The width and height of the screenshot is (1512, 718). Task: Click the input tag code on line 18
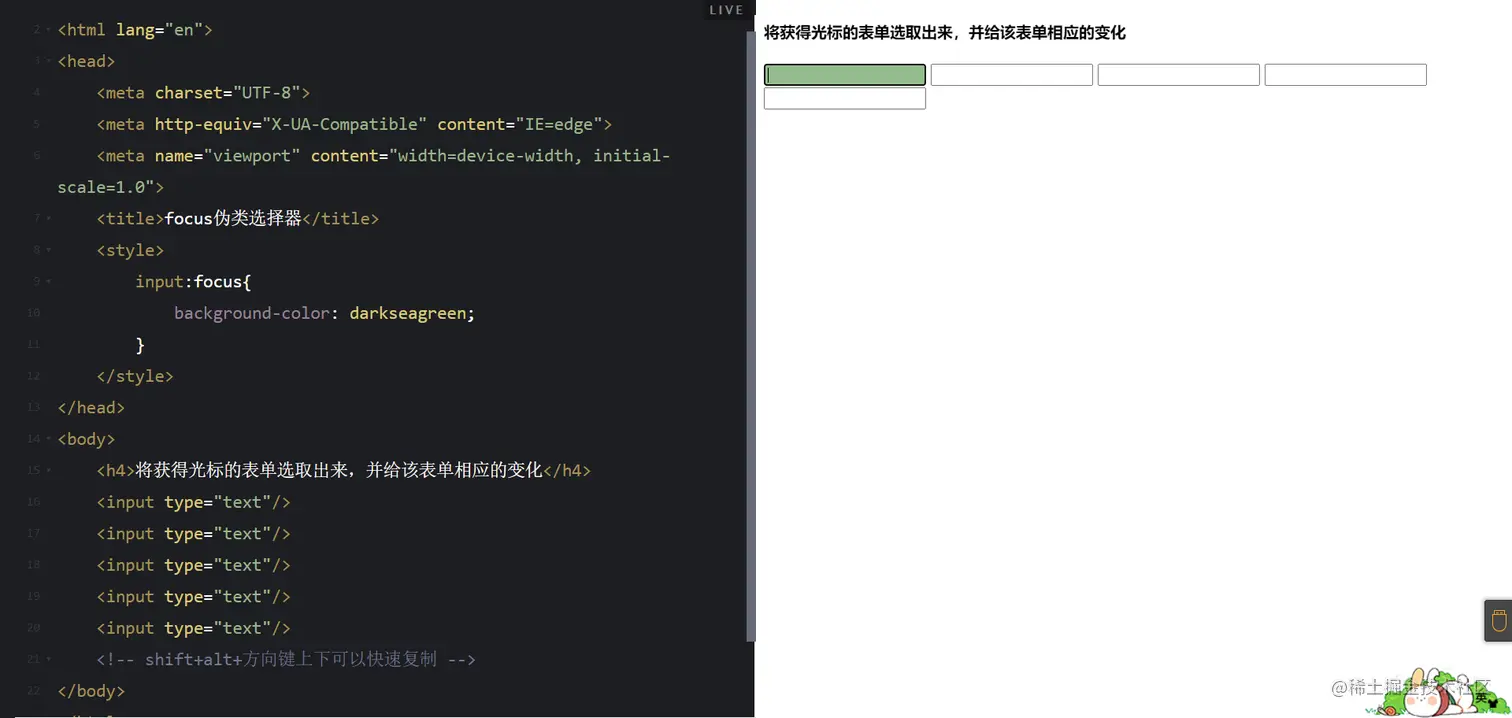click(x=194, y=565)
